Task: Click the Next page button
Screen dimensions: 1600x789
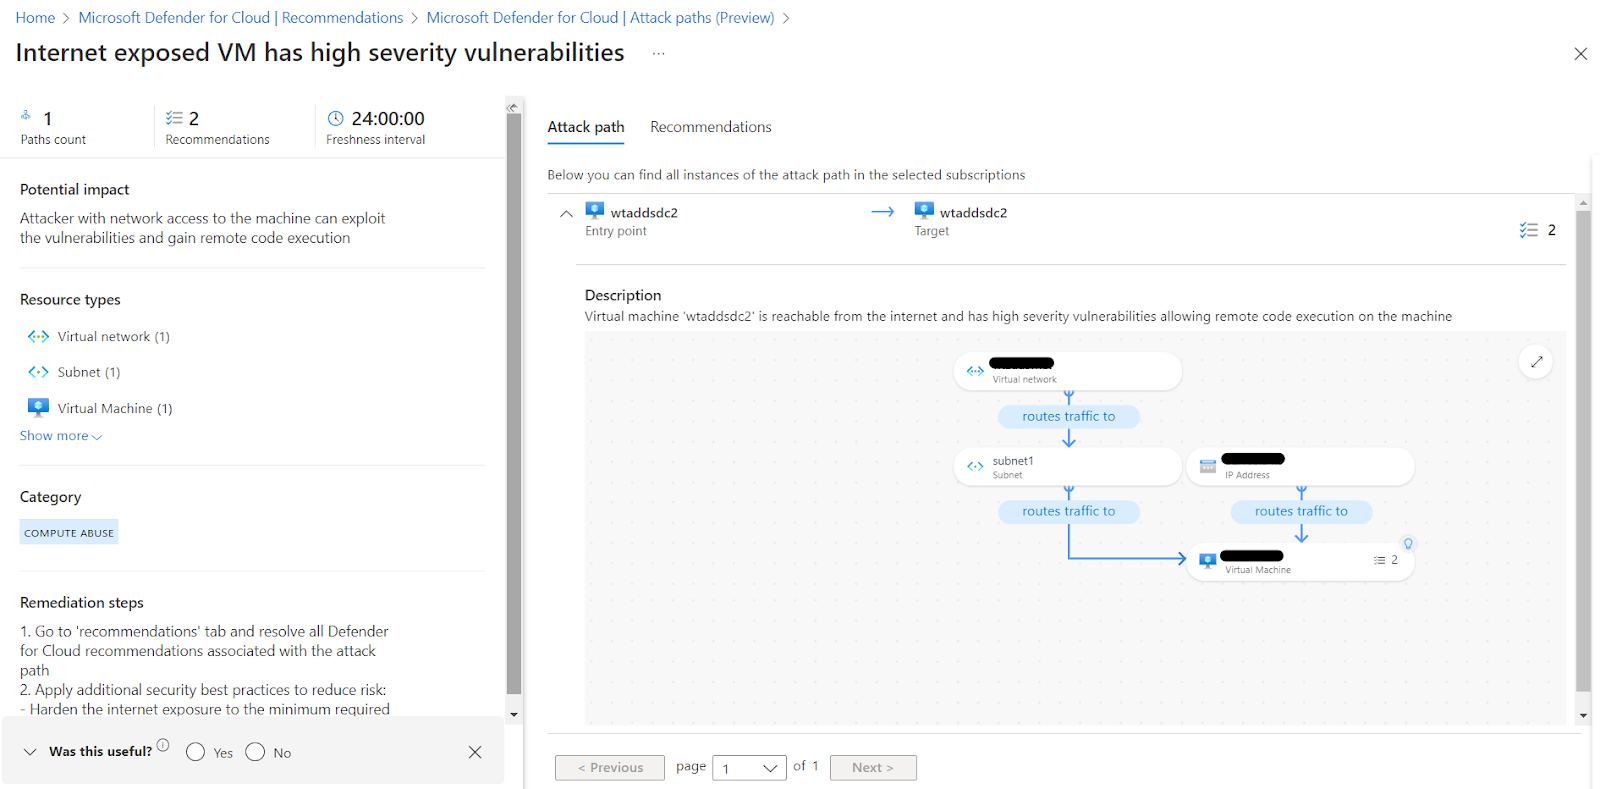Action: [x=872, y=768]
